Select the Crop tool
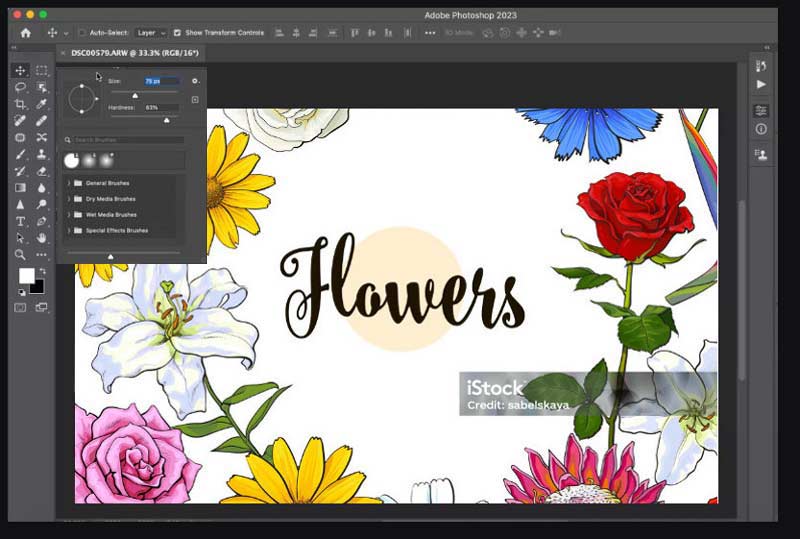Image resolution: width=800 pixels, height=539 pixels. pos(20,104)
